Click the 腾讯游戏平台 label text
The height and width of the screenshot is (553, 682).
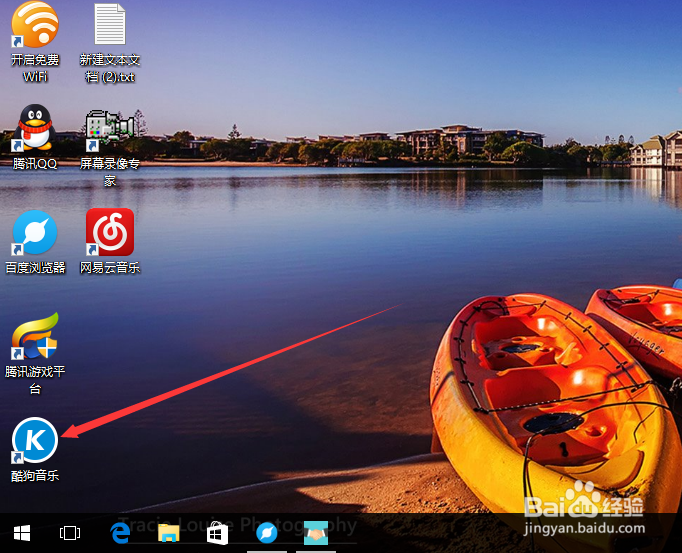[35, 380]
